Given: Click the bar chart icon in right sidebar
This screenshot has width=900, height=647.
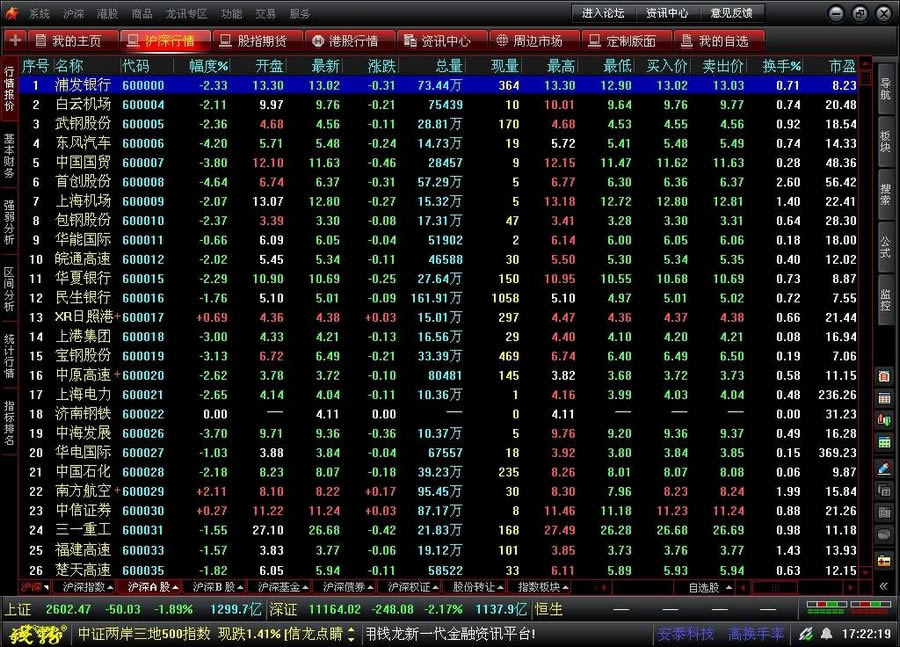Looking at the screenshot, I should point(884,421).
